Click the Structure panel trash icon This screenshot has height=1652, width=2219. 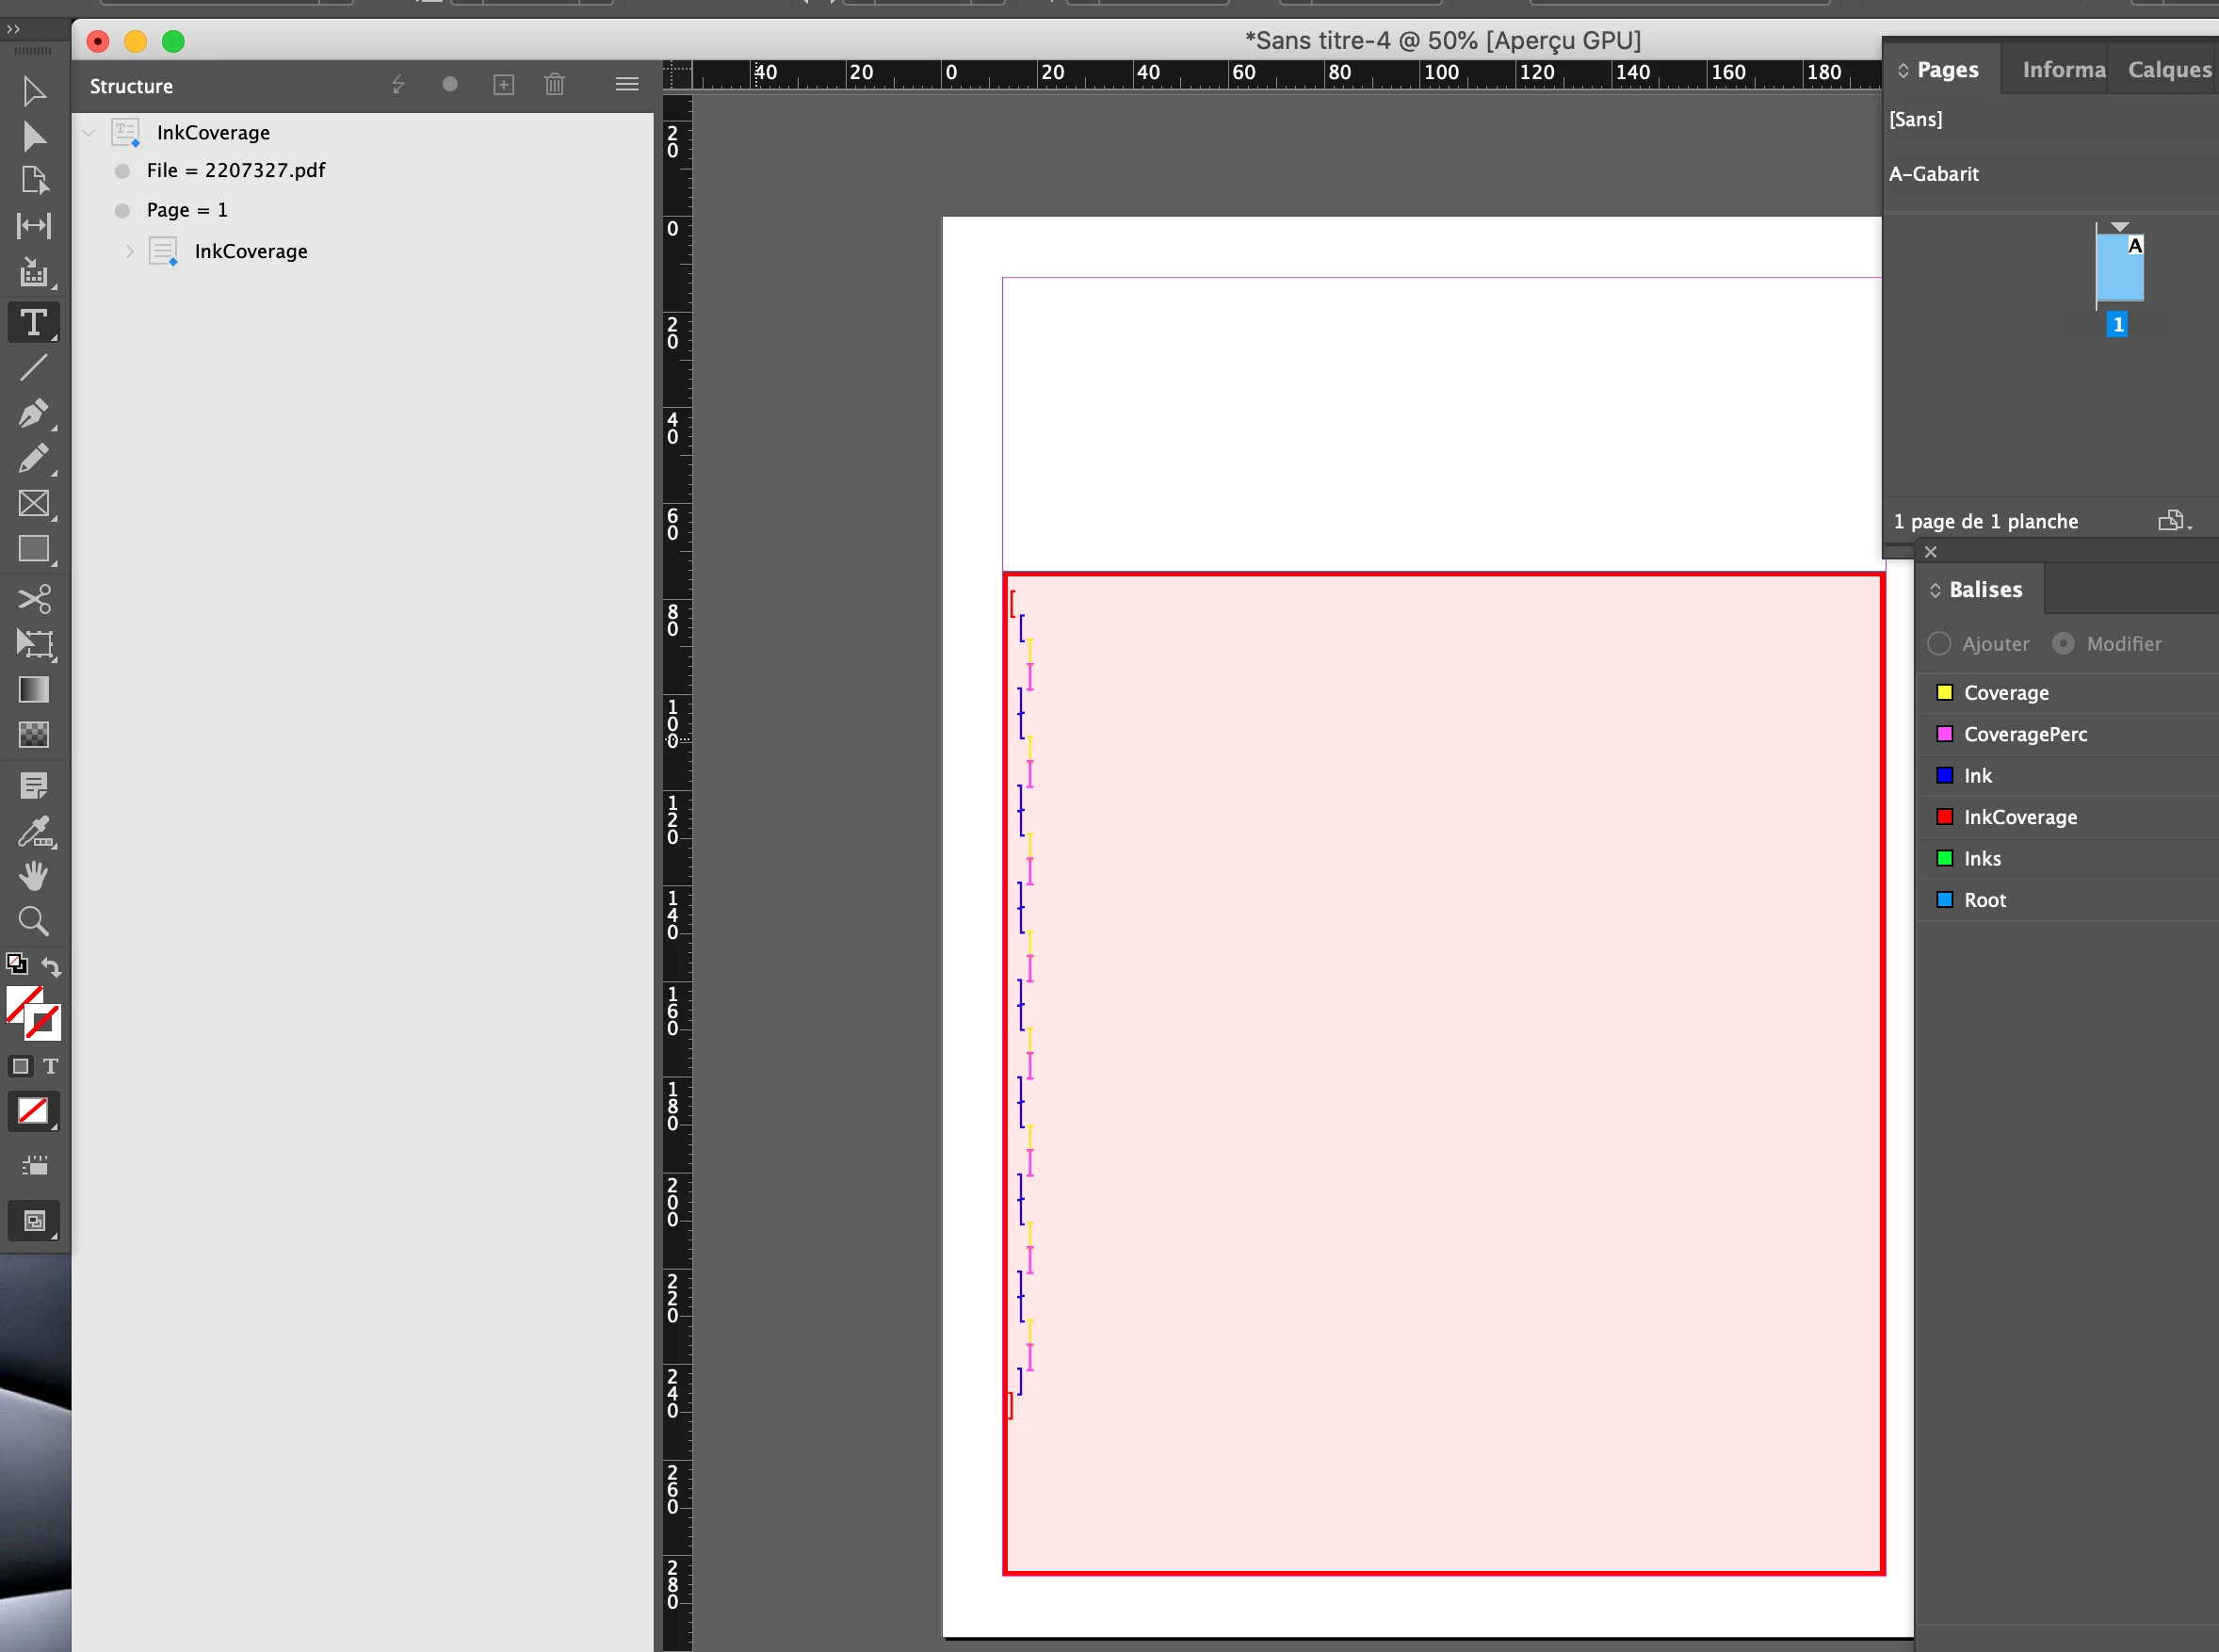[x=555, y=85]
